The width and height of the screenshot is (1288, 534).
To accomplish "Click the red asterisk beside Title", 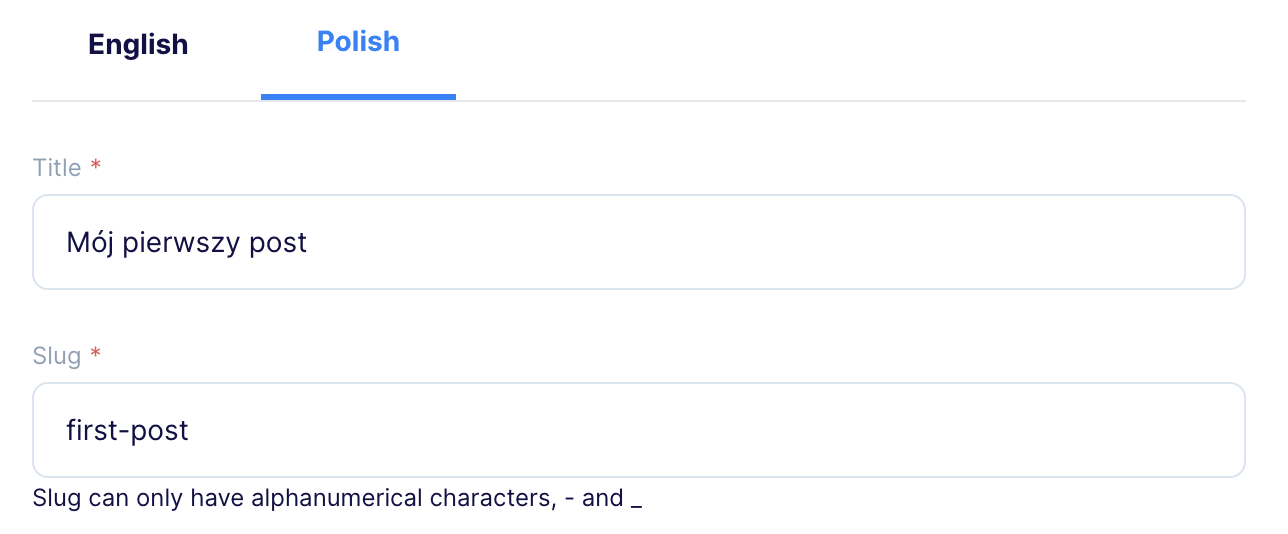I will coord(96,166).
